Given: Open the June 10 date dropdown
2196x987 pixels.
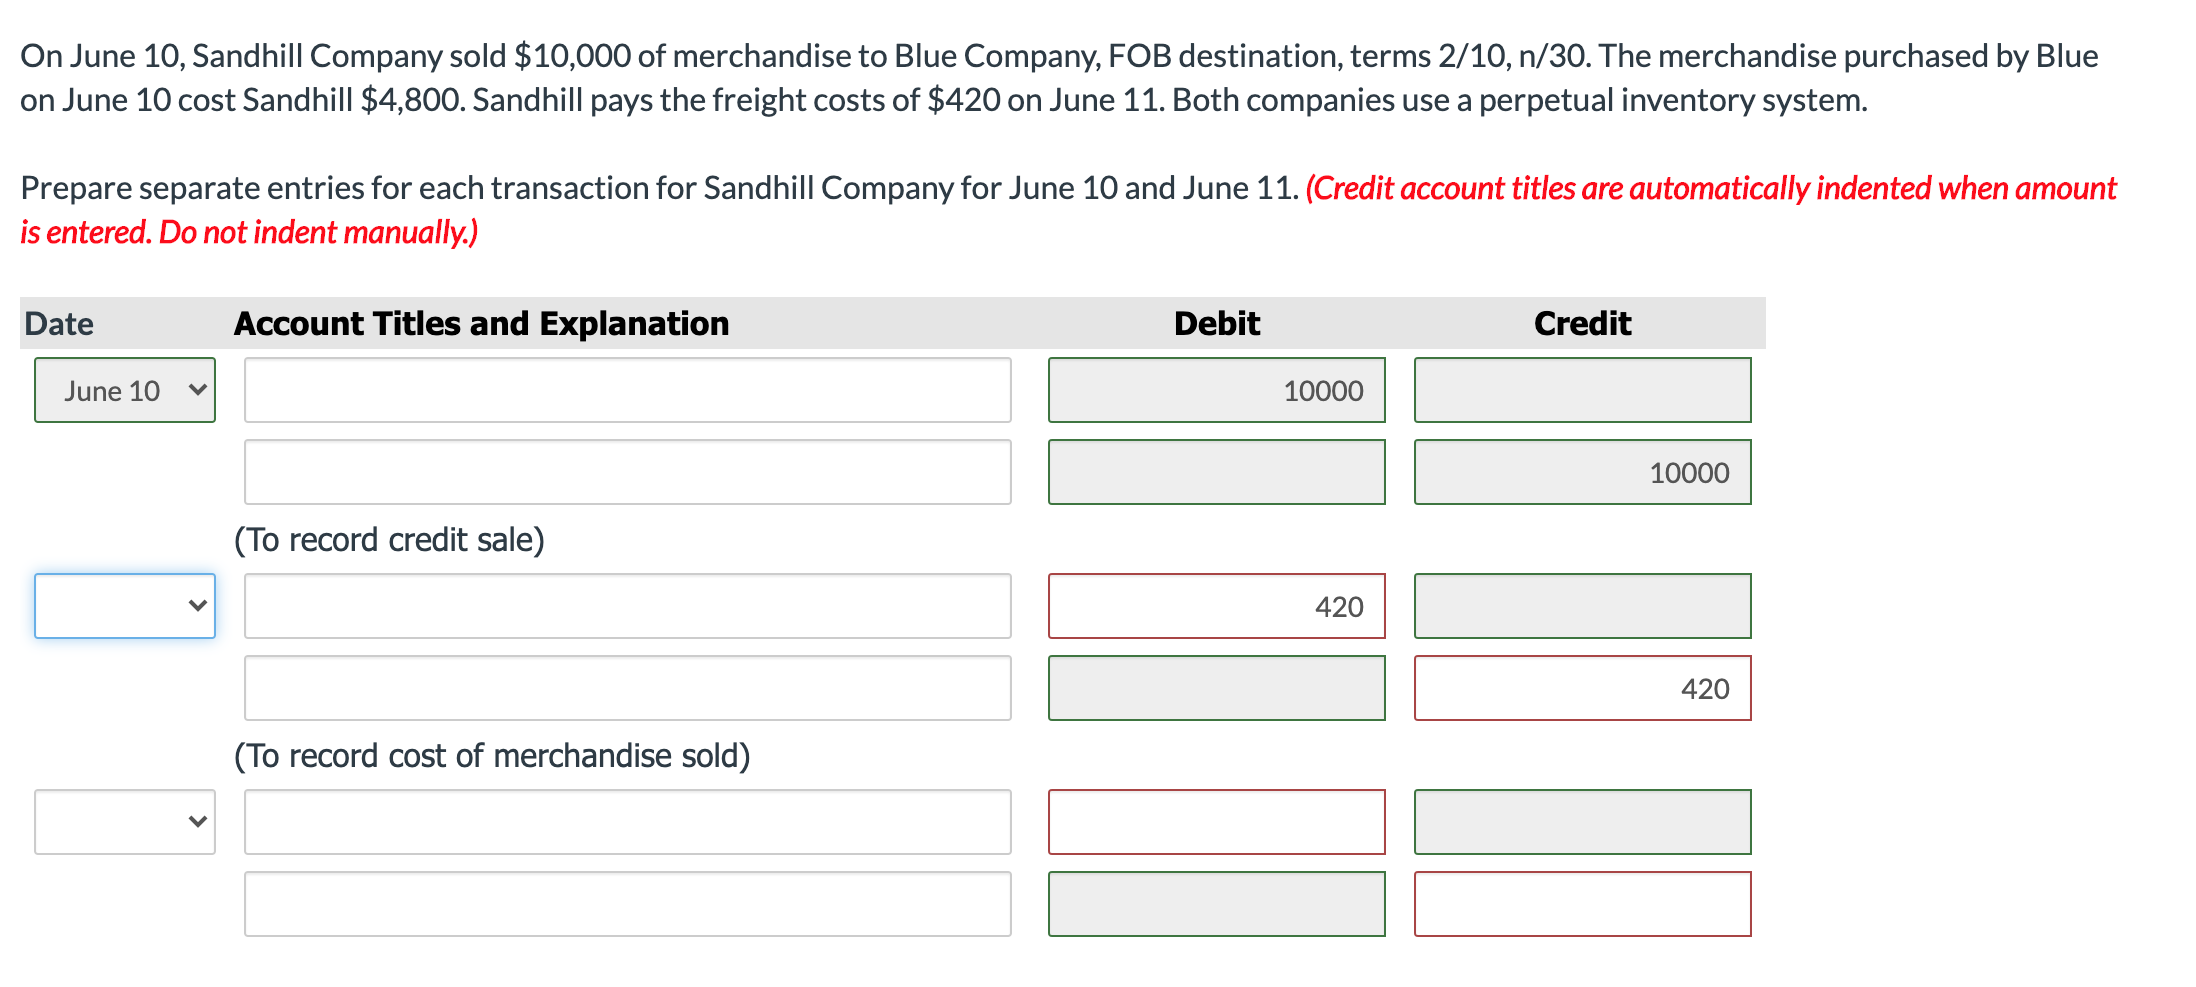Looking at the screenshot, I should [x=124, y=390].
